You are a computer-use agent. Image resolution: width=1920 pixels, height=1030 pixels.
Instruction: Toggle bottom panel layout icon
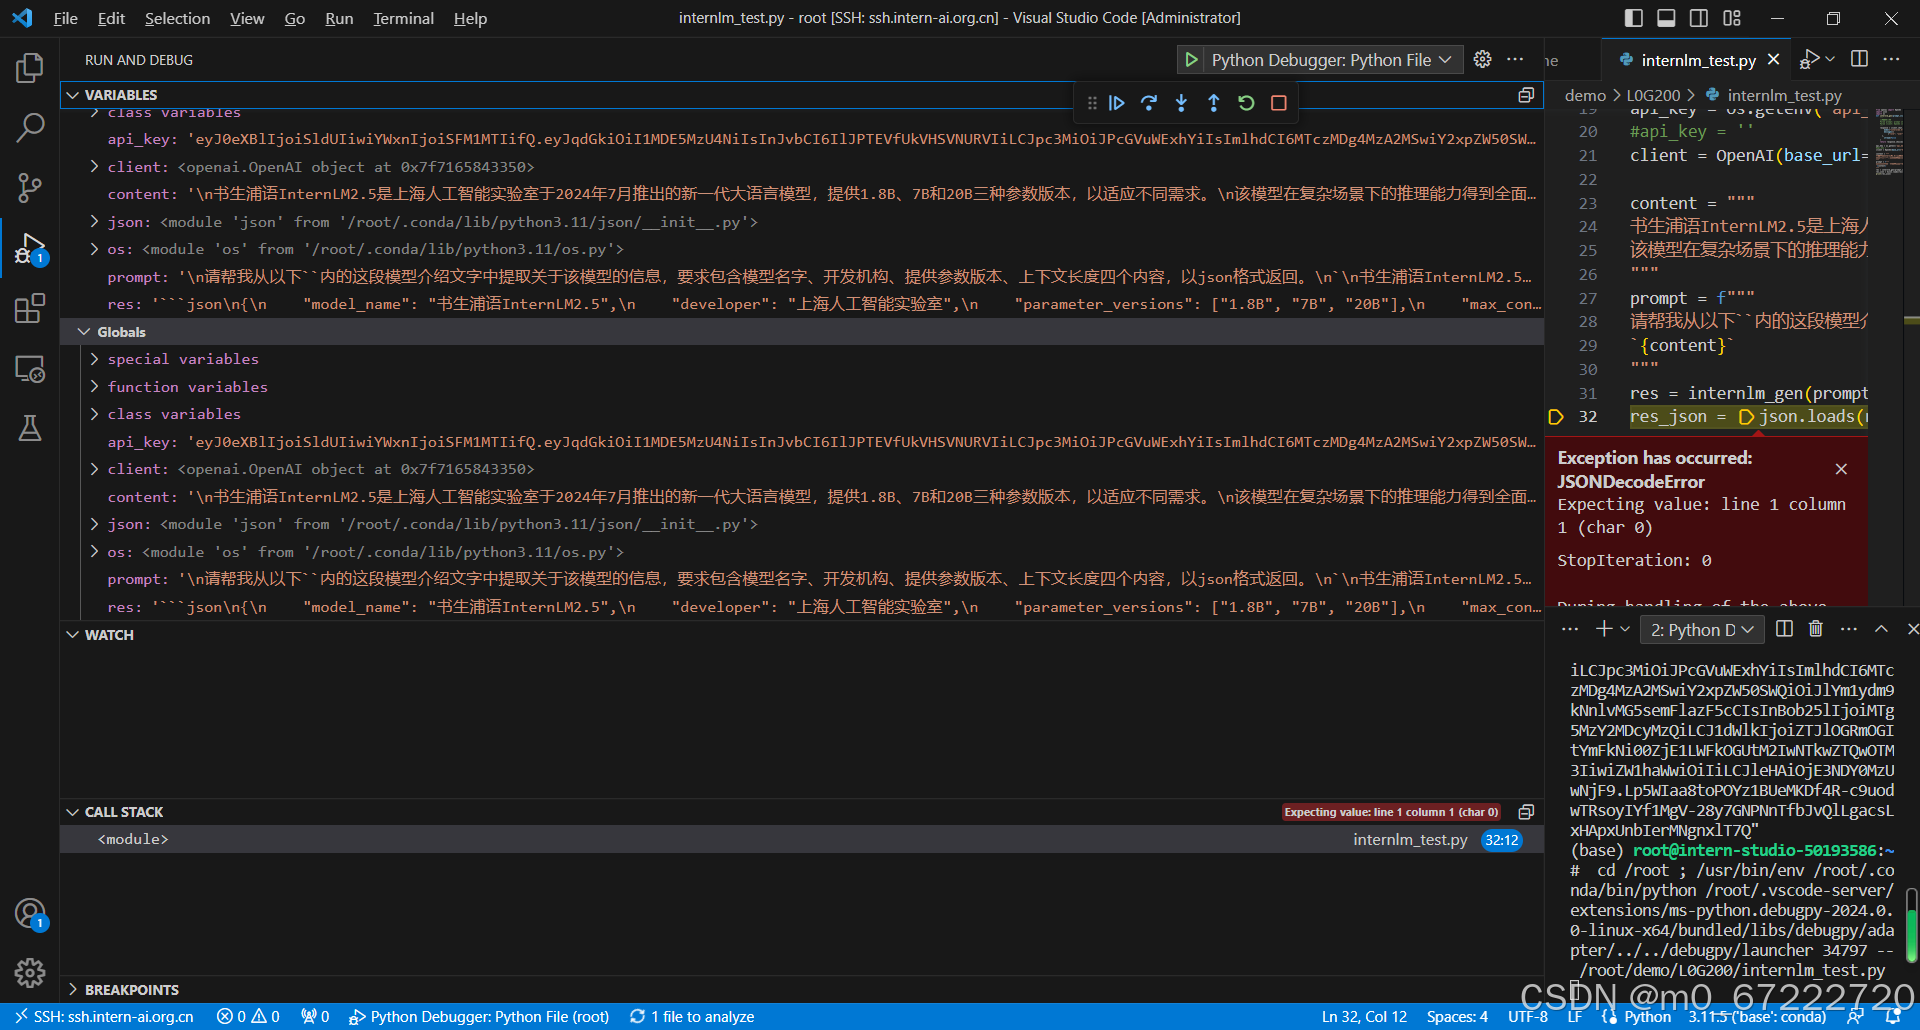1666,18
